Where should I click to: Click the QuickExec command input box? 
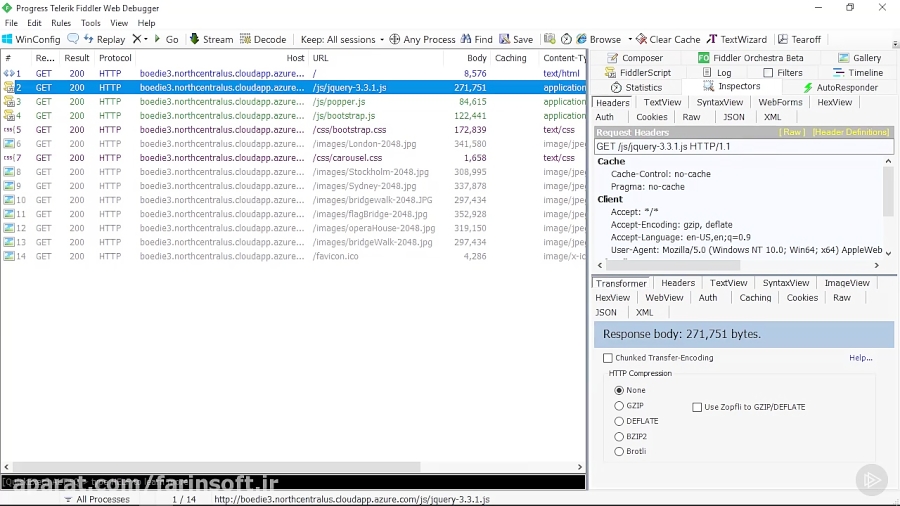[293, 482]
